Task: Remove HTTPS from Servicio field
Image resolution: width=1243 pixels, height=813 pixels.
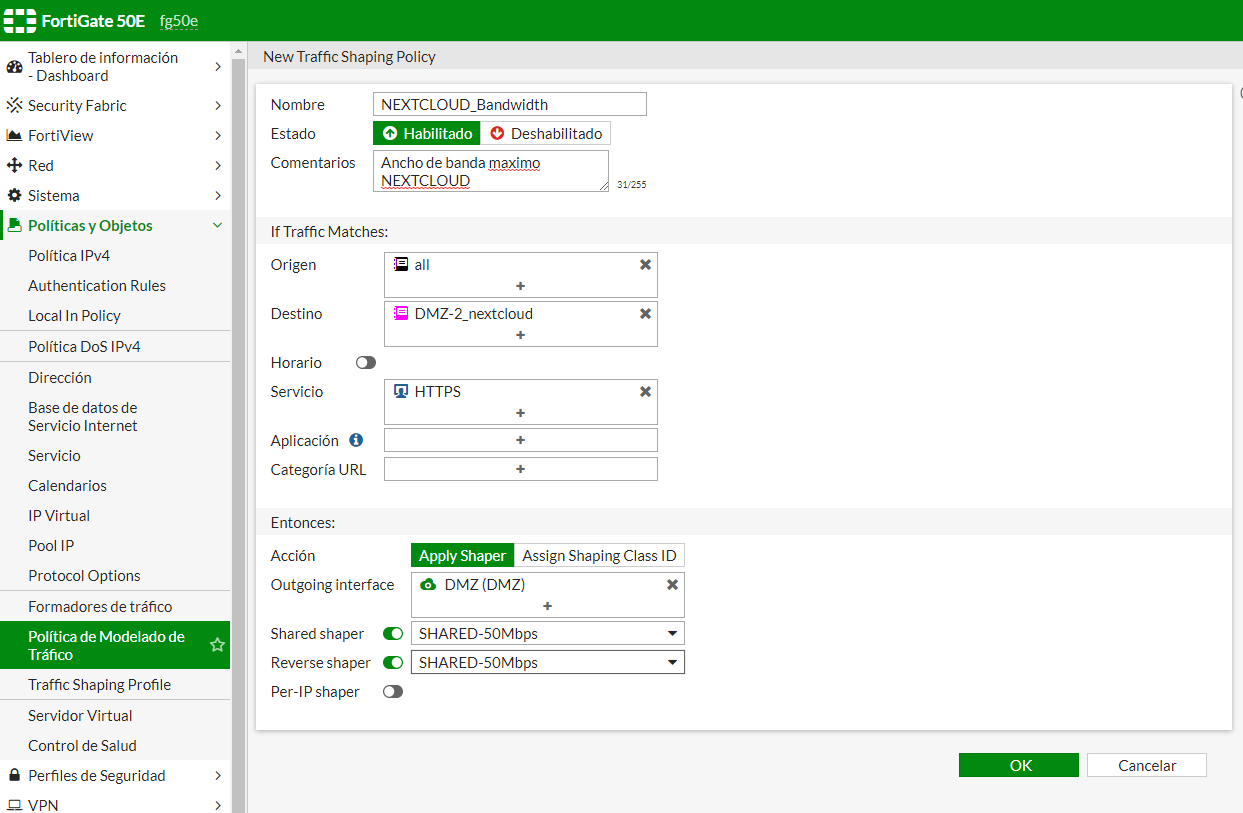Action: tap(645, 391)
